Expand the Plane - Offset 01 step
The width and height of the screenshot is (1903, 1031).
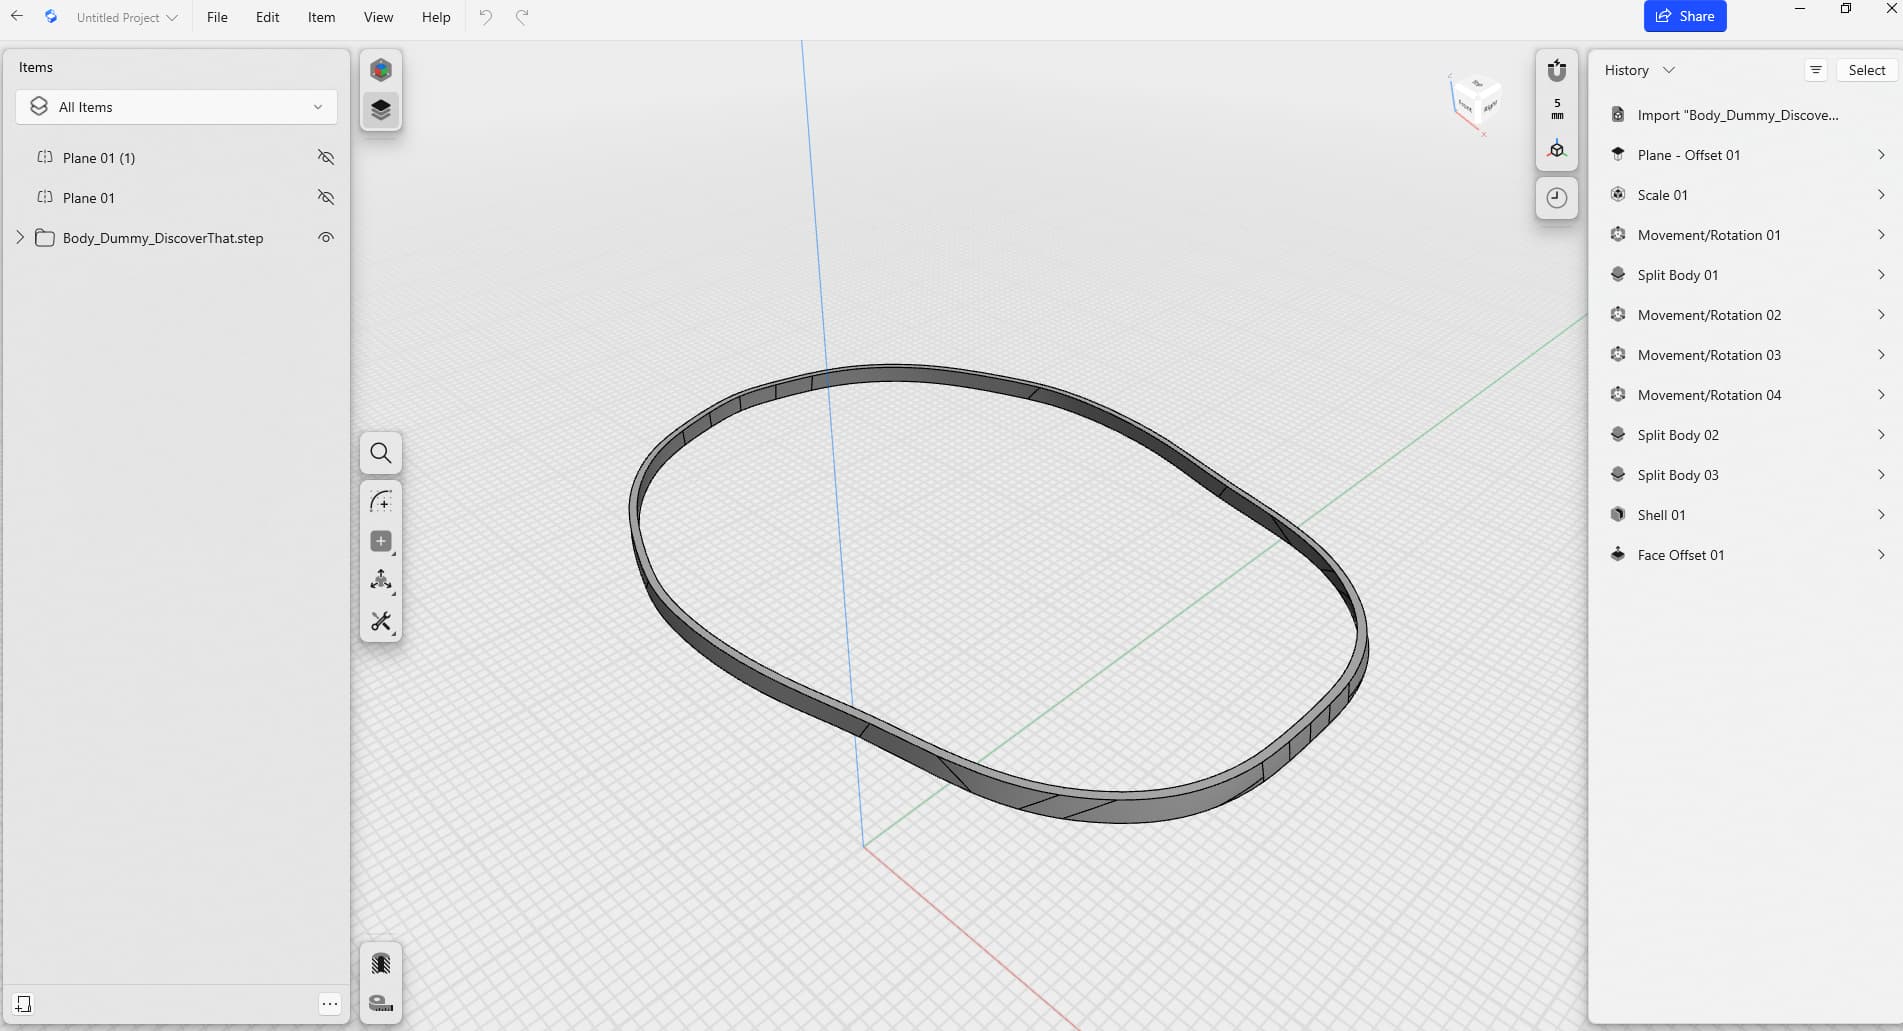[1881, 155]
